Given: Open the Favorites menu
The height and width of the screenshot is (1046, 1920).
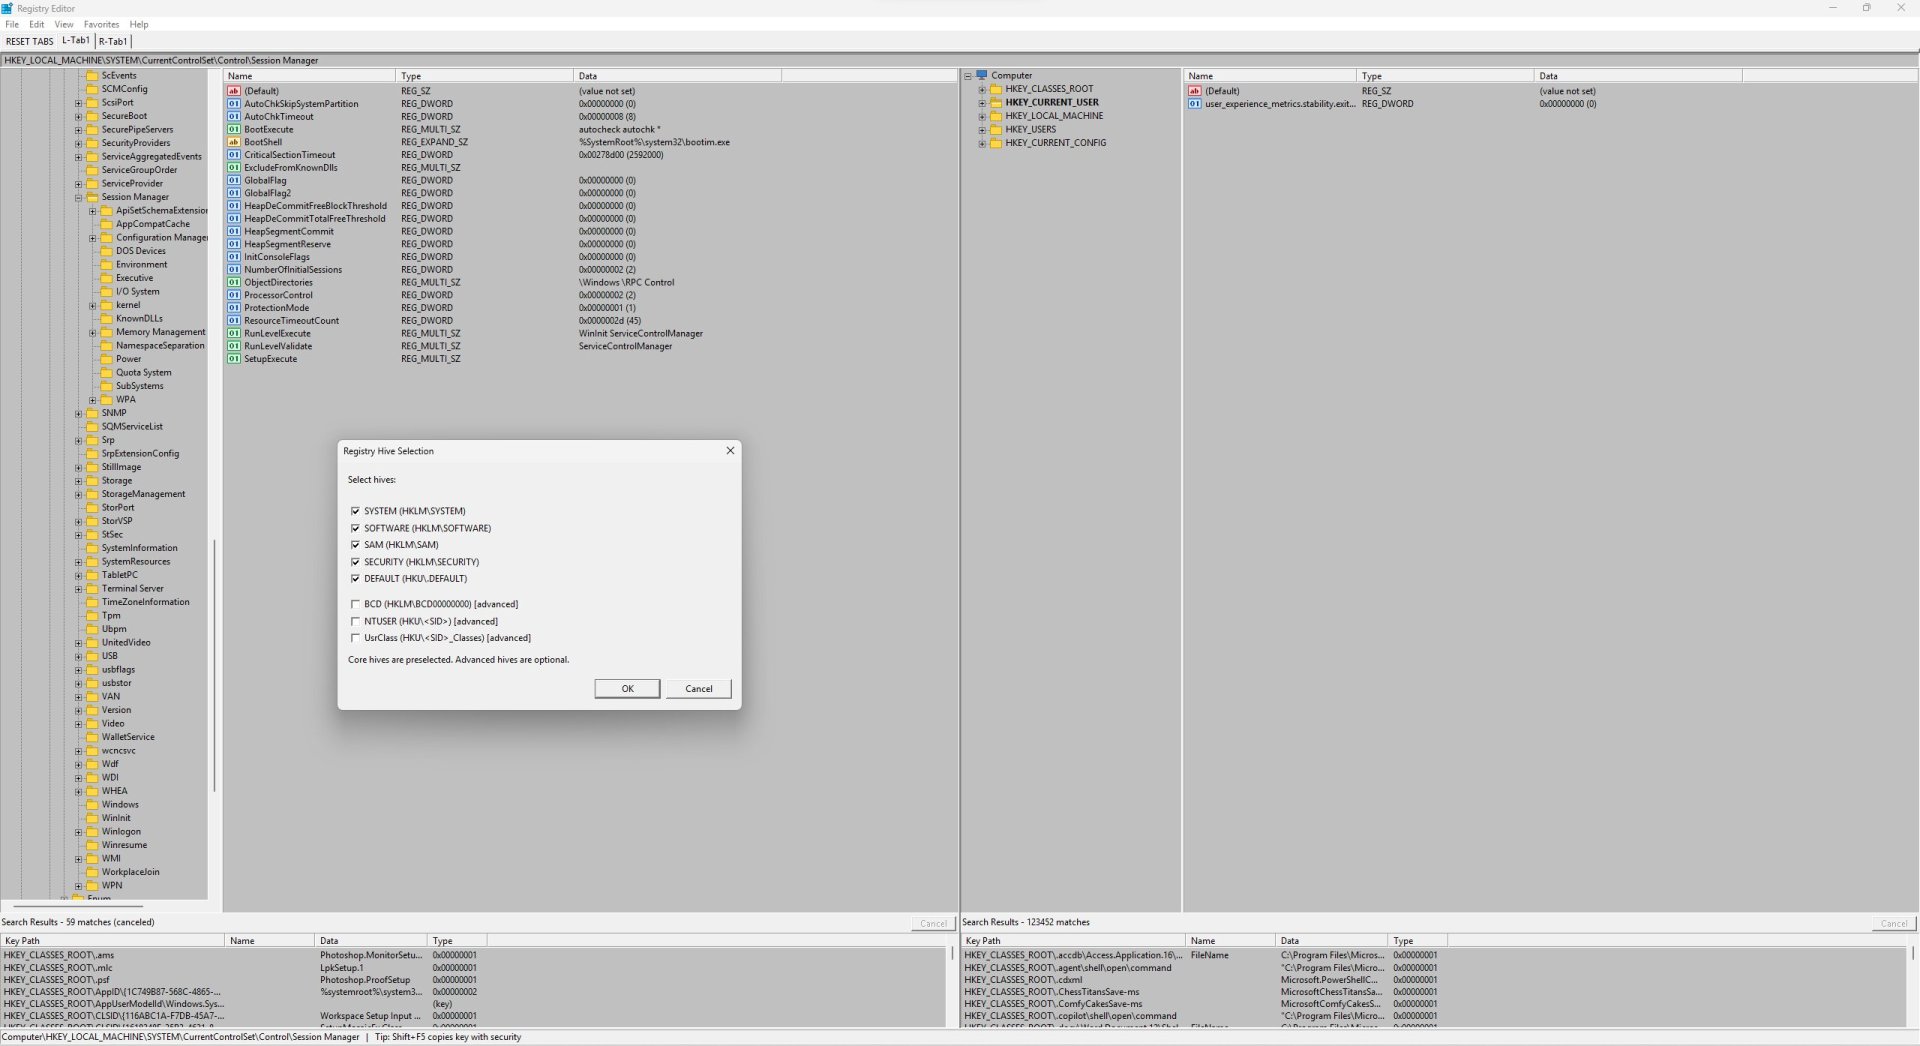Looking at the screenshot, I should tap(101, 24).
